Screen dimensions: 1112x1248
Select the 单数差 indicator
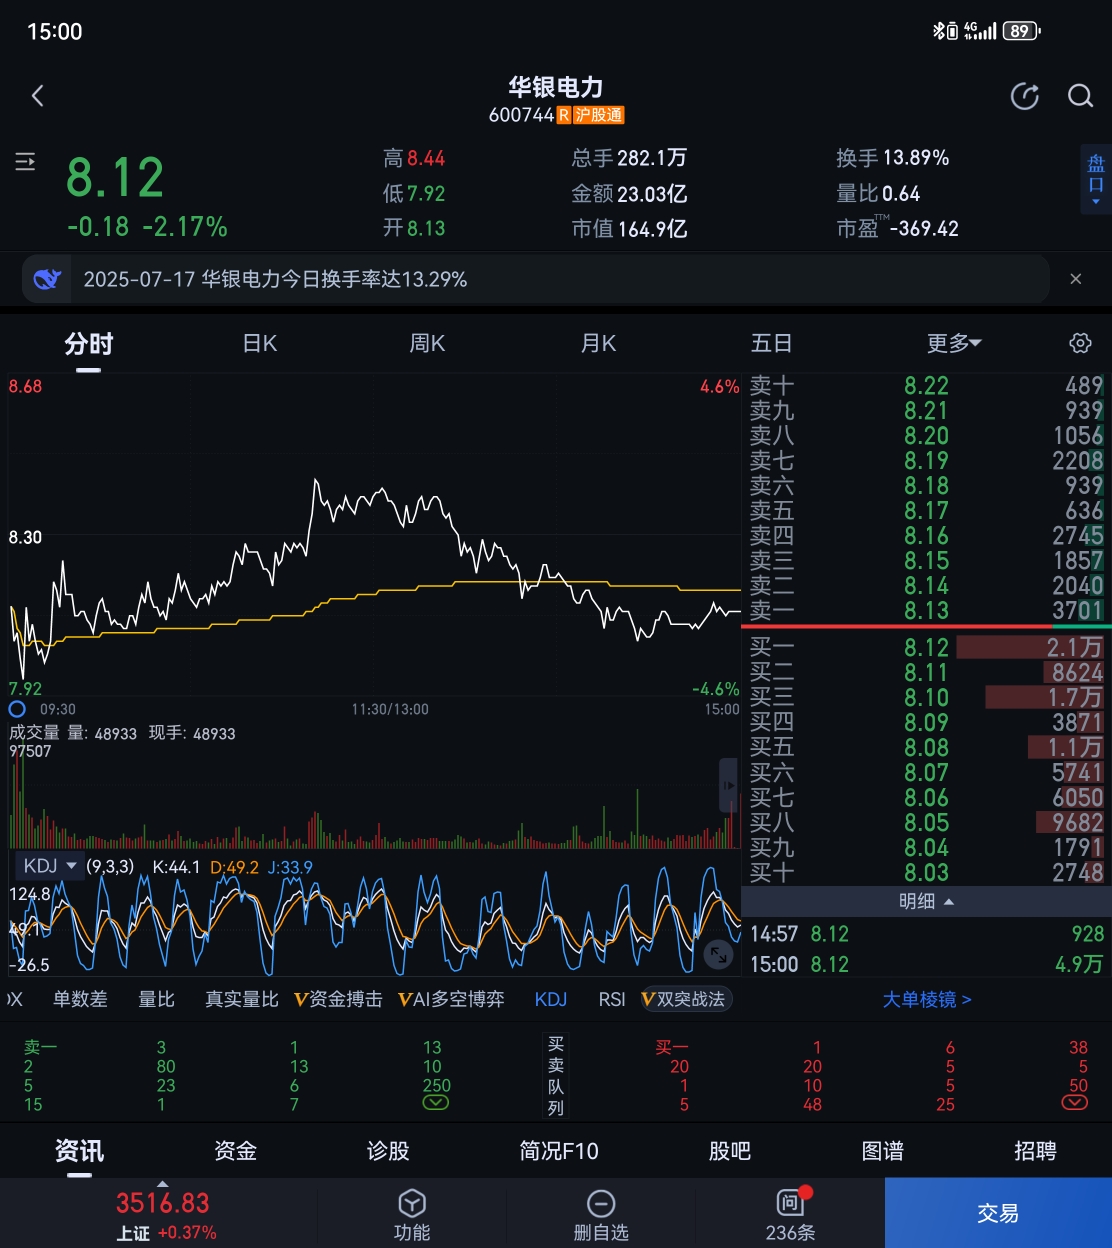(80, 999)
